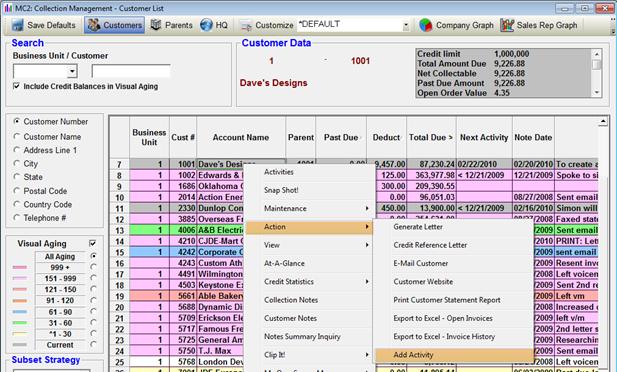This screenshot has height=372, width=617.
Task: Click the Customize toolbar icon
Action: click(x=246, y=26)
